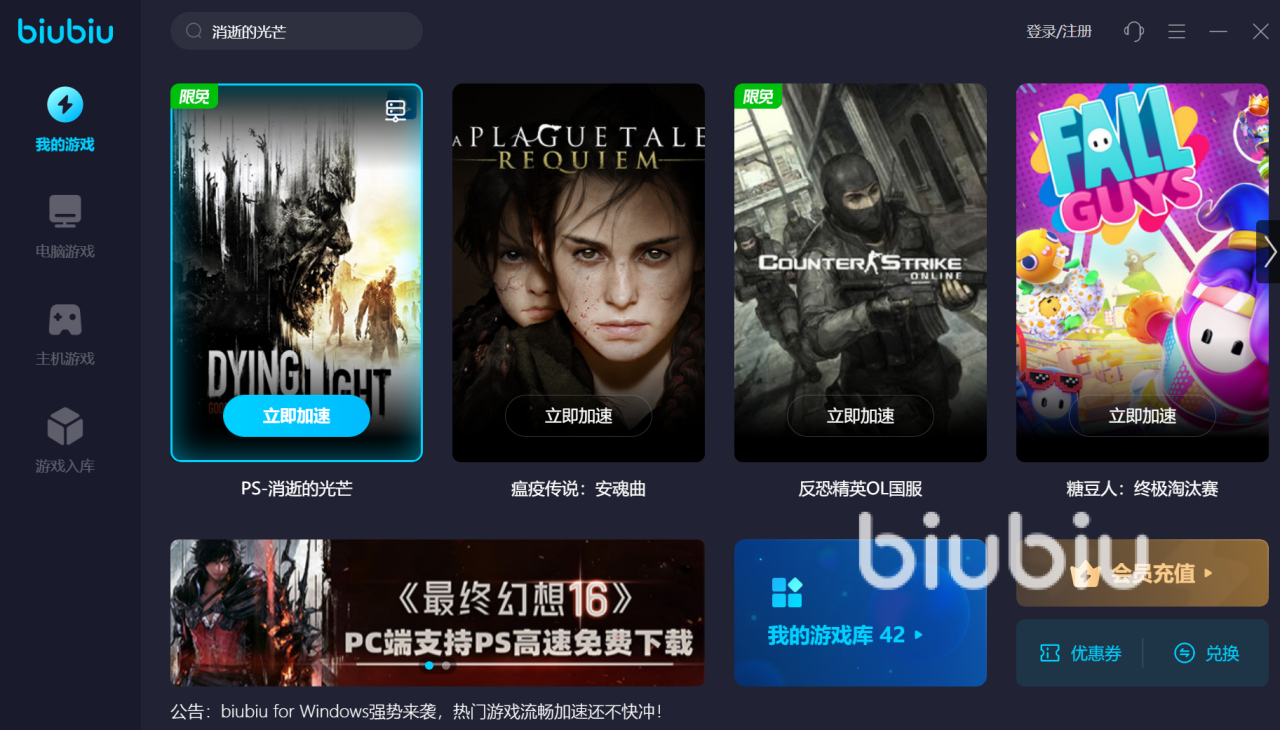Click 立即加速 on PS-消逝的光芒

296,416
